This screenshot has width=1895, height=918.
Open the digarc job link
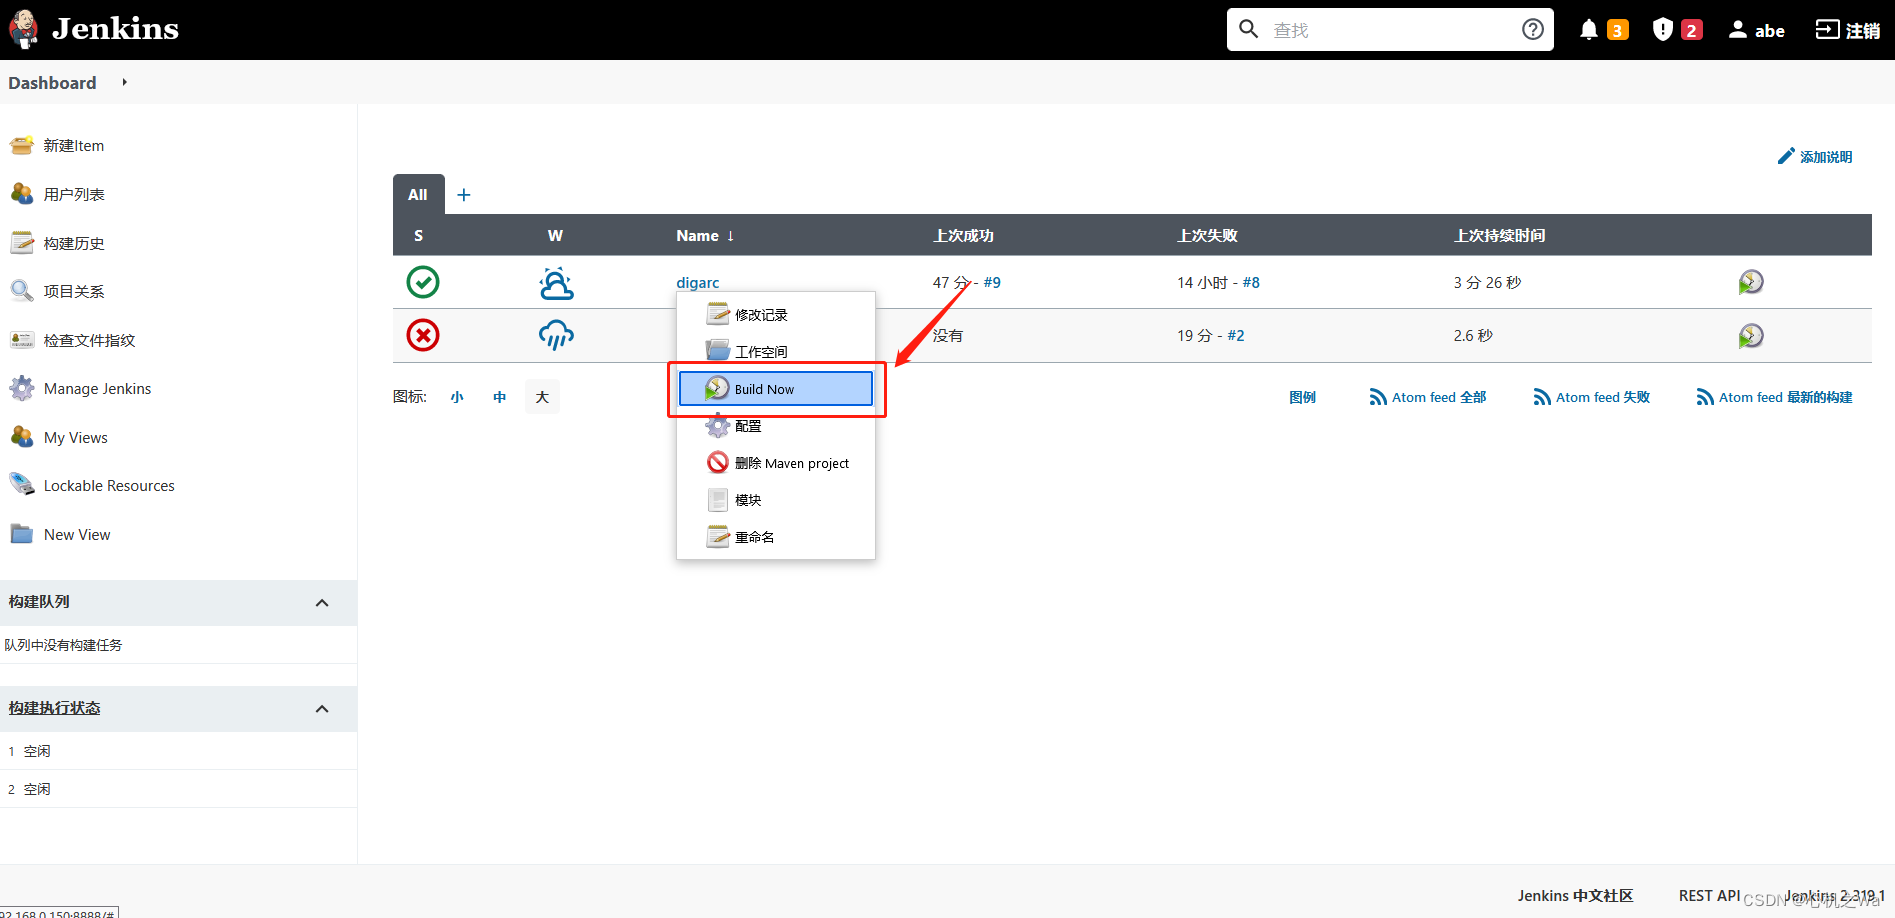(x=697, y=282)
